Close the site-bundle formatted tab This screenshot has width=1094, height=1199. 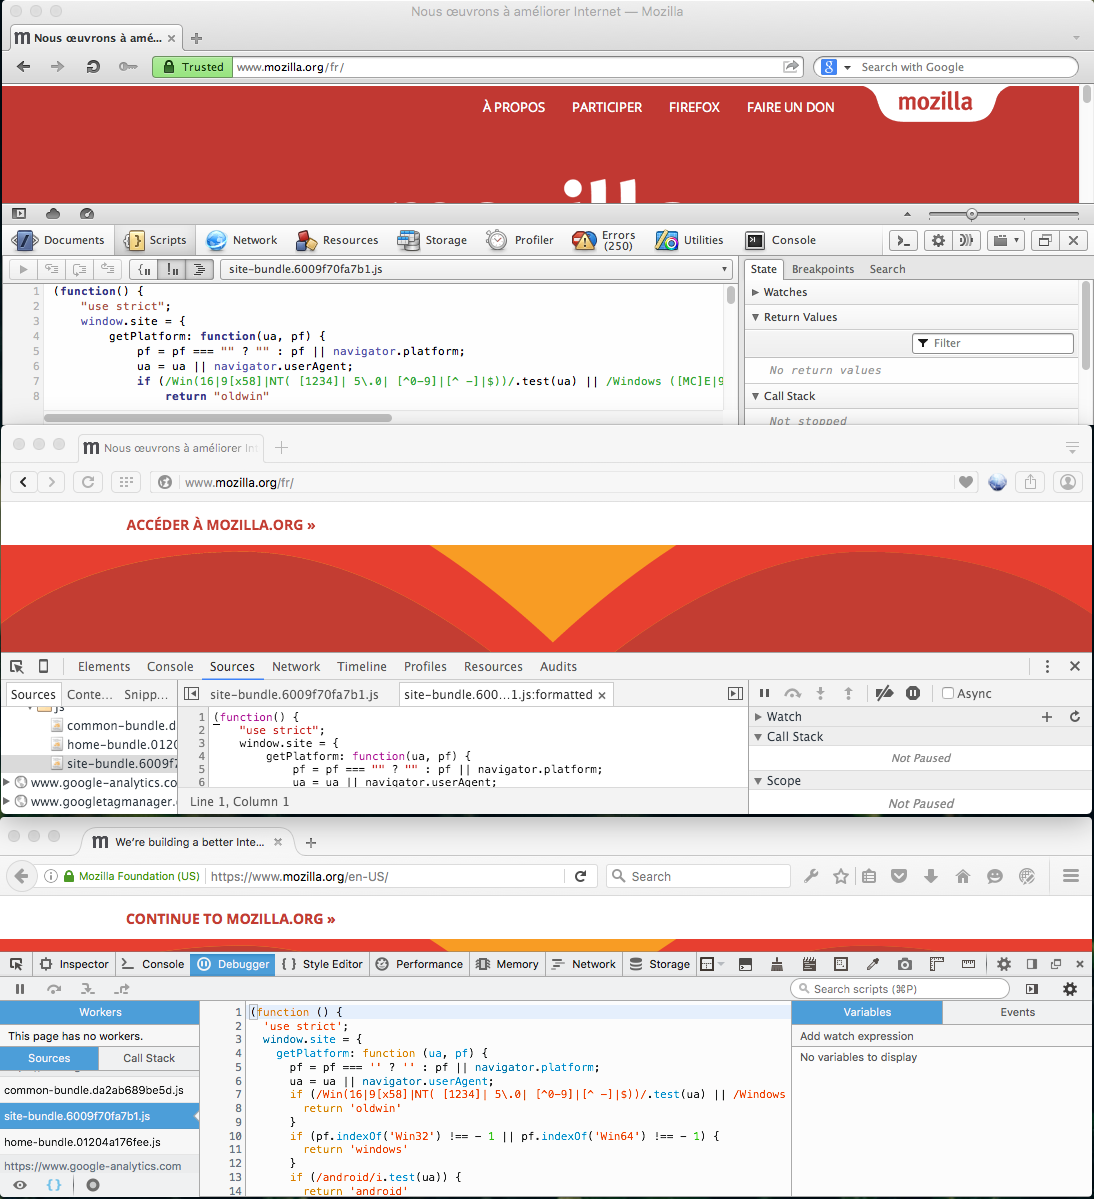[x=602, y=695]
